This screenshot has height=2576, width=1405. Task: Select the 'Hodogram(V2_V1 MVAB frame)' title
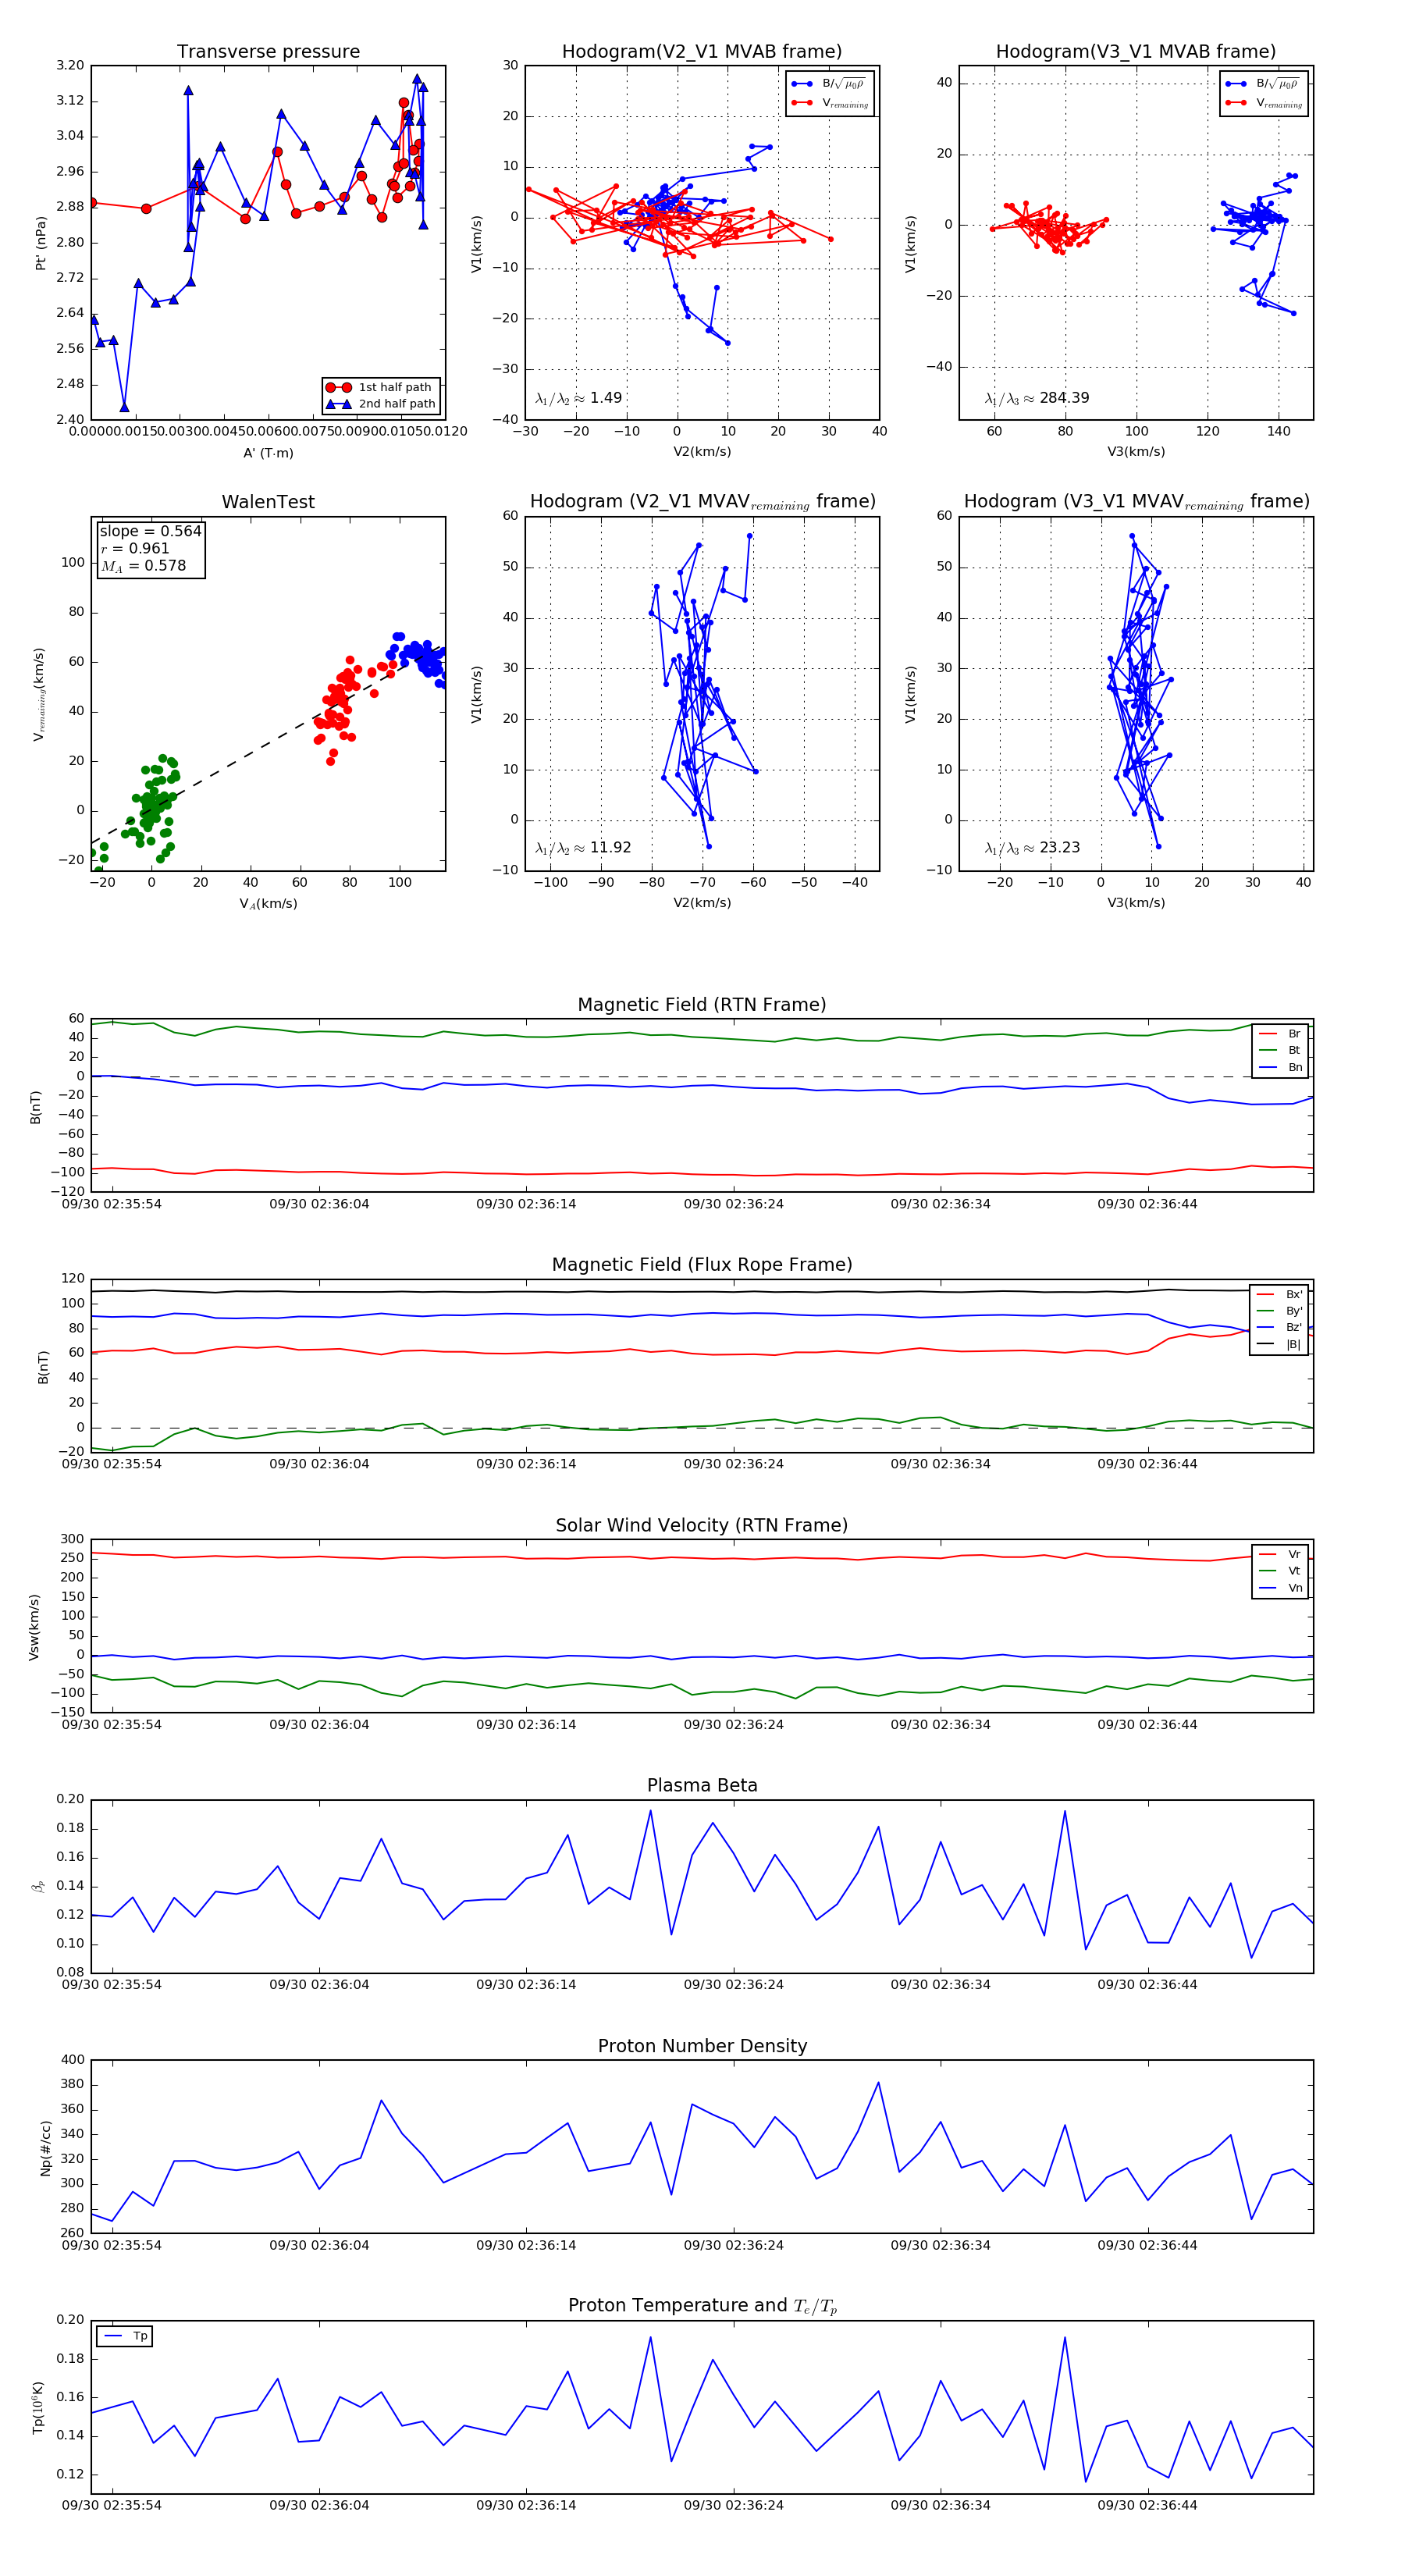pos(702,51)
